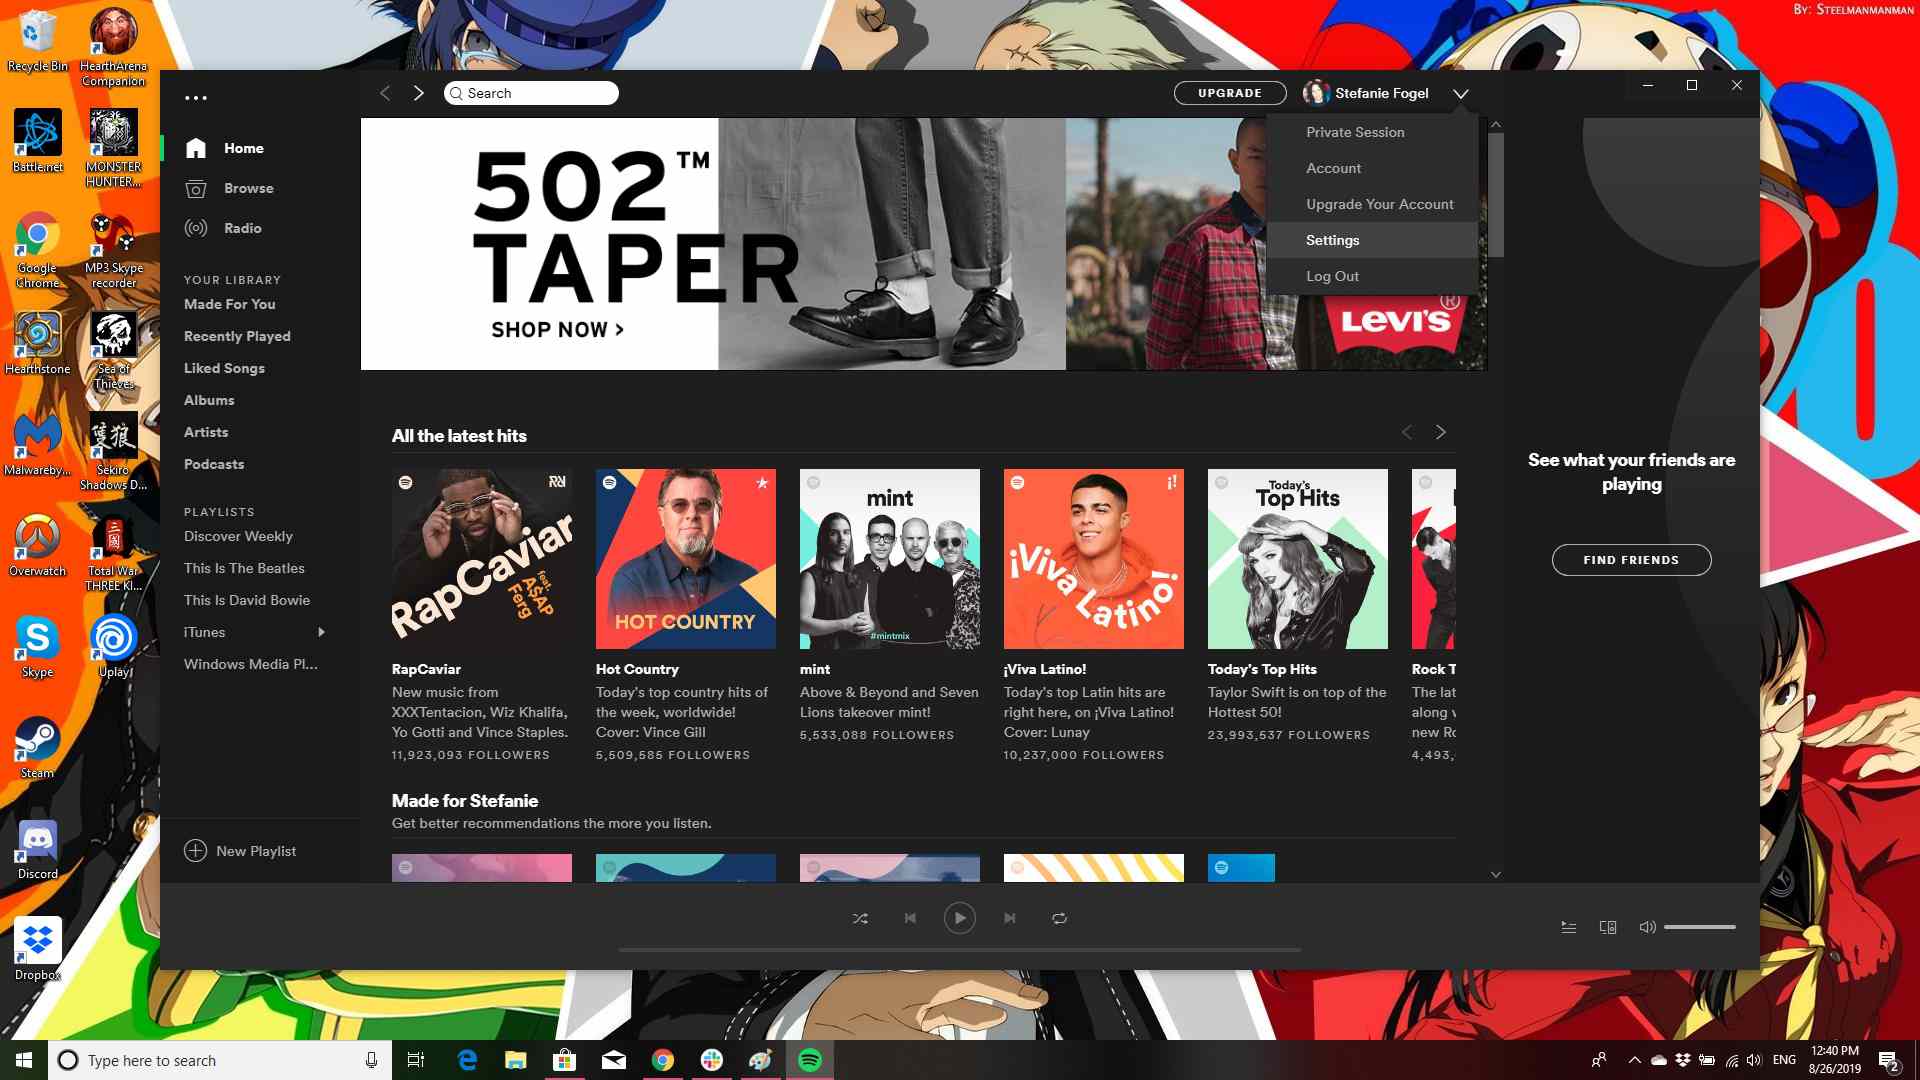Click the RapCaviar playlist thumbnail

pos(481,559)
